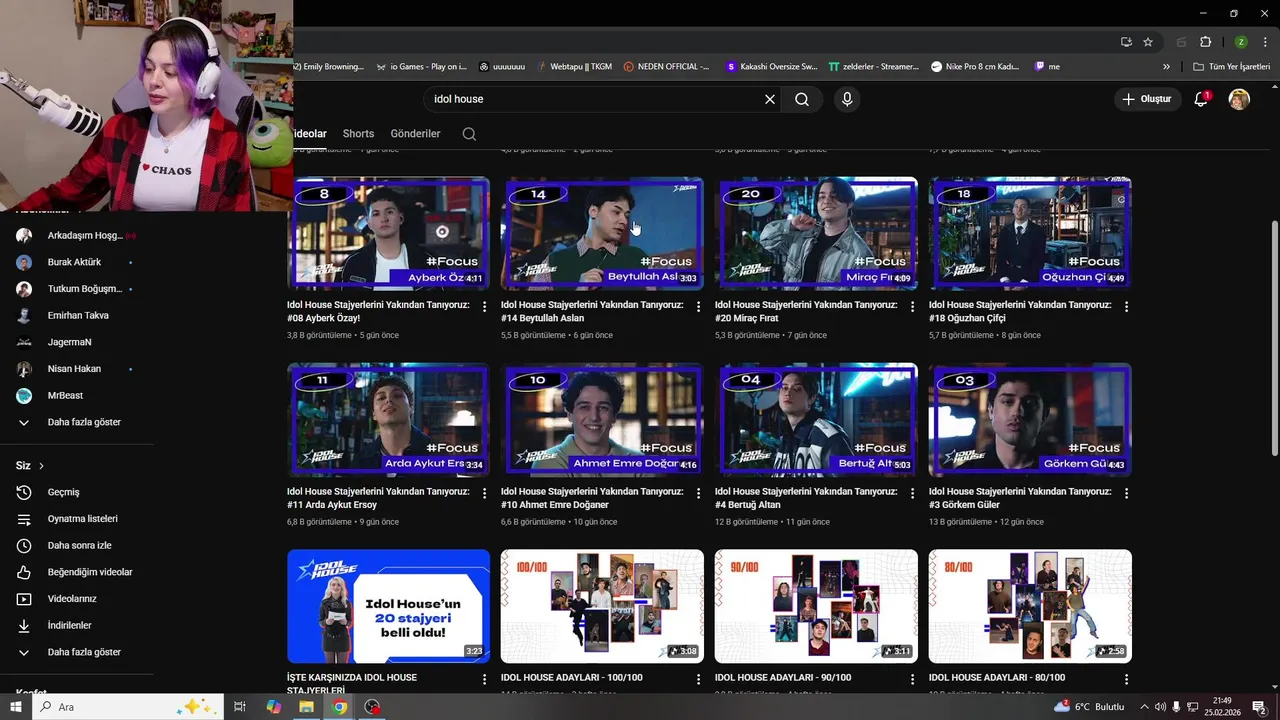
Task: Open the Chrome three-dot menu
Action: [x=1265, y=42]
